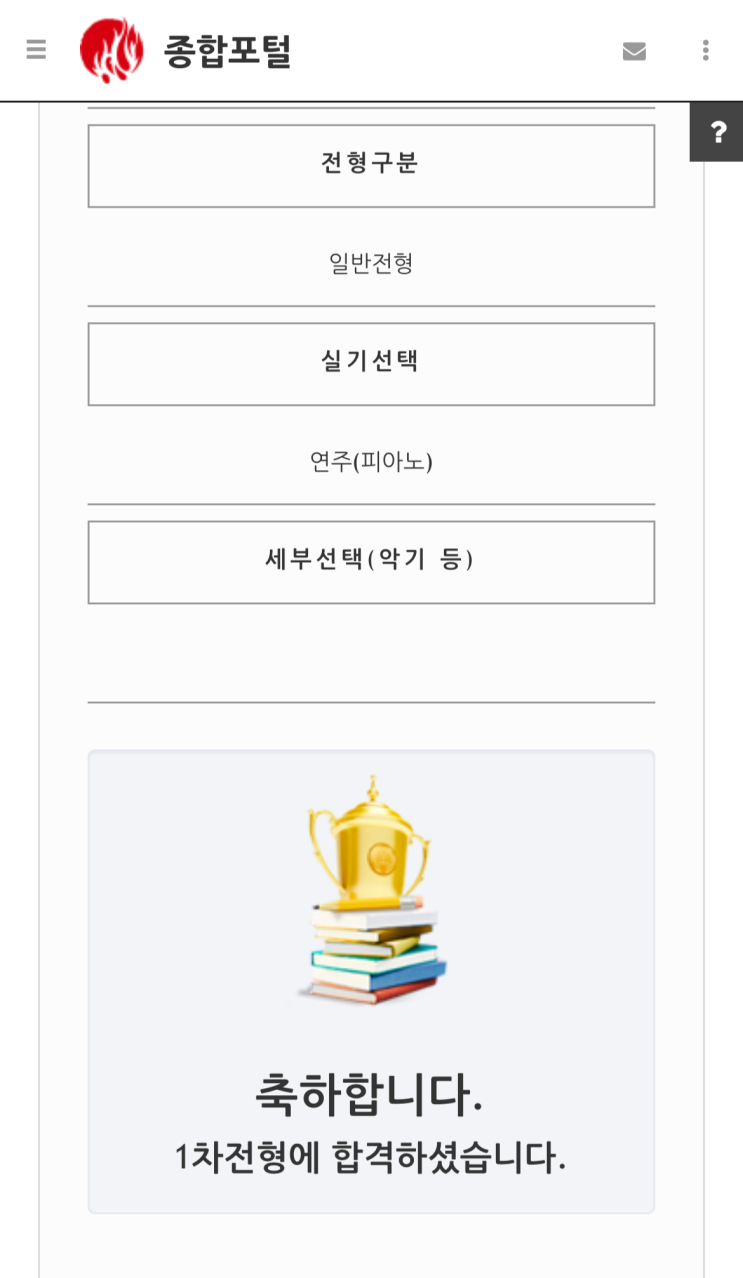Click the round emblem on the trophy
Screen dimensions: 743x1278
(x=381, y=857)
